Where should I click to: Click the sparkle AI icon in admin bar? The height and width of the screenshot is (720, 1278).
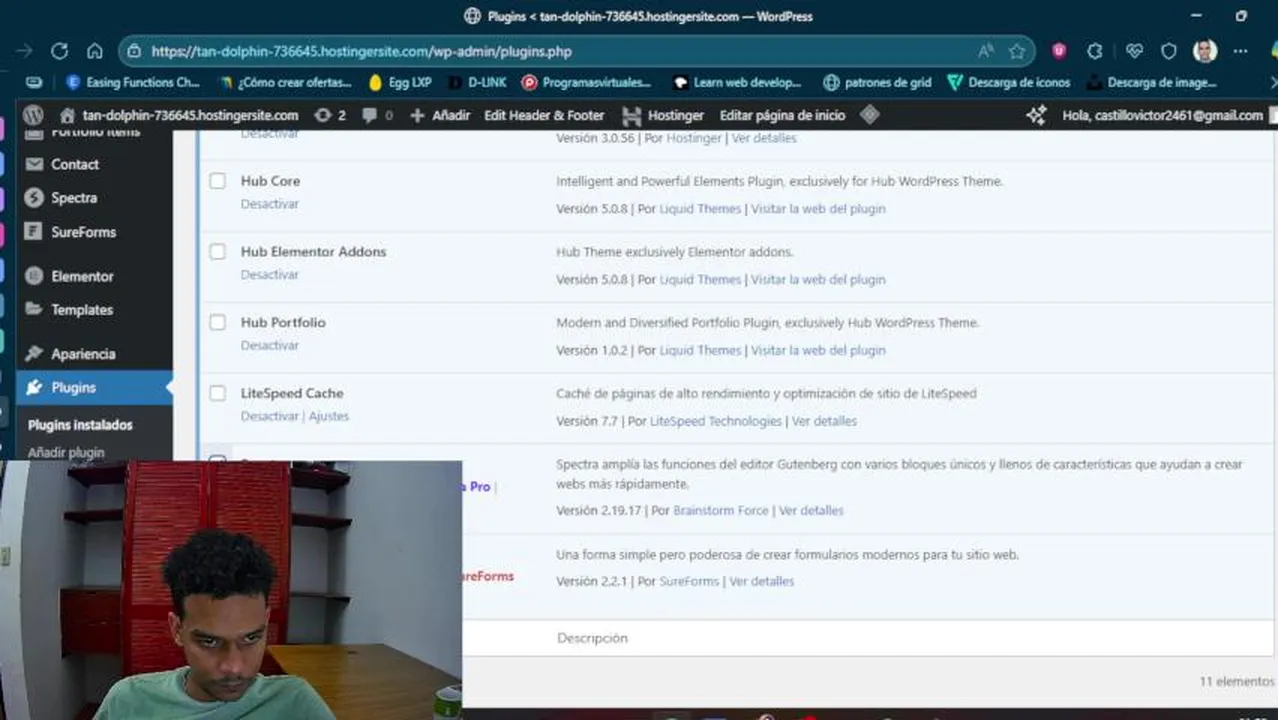coord(1036,115)
